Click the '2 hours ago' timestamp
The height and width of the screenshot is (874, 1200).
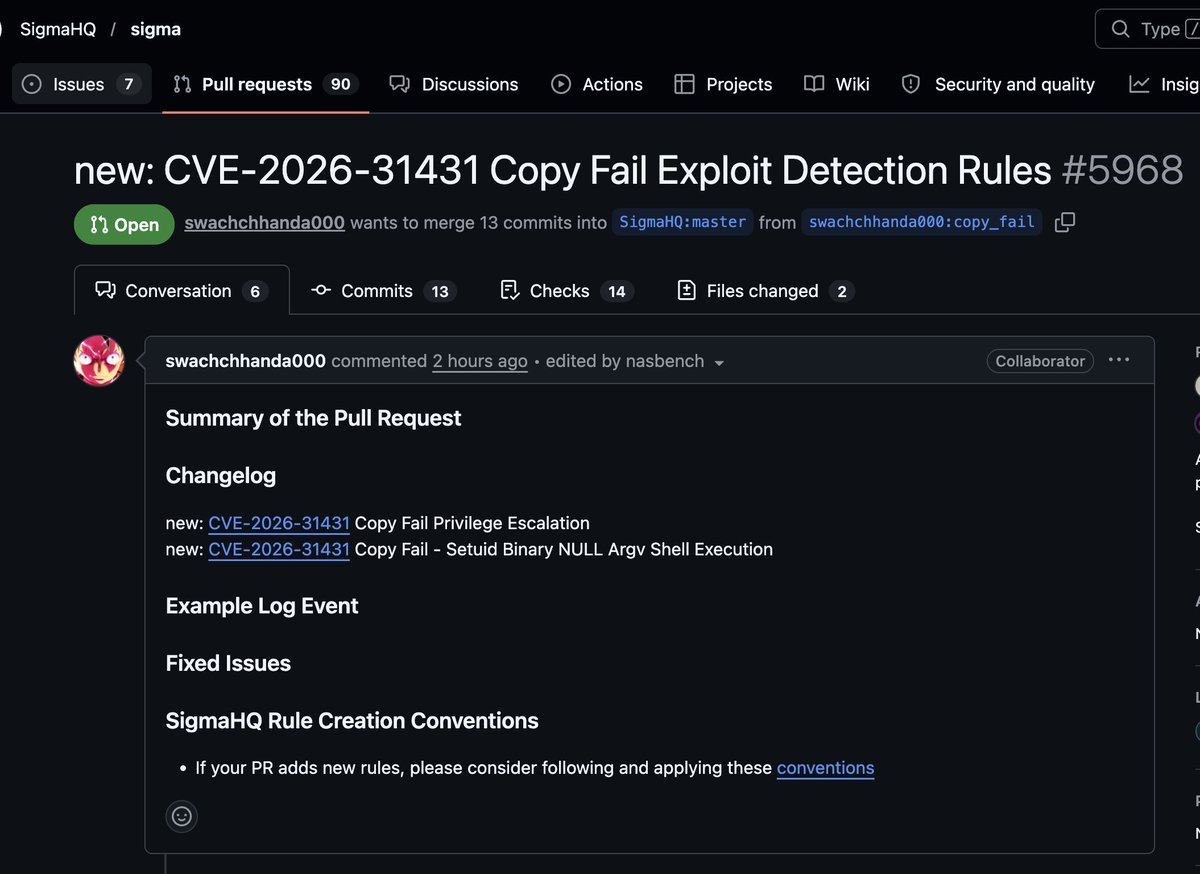(x=480, y=361)
